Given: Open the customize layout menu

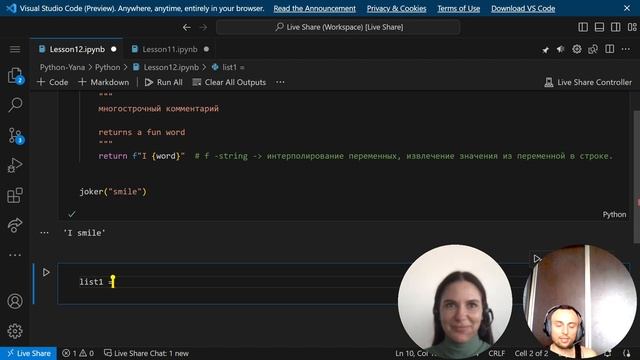Looking at the screenshot, I should pos(632,27).
